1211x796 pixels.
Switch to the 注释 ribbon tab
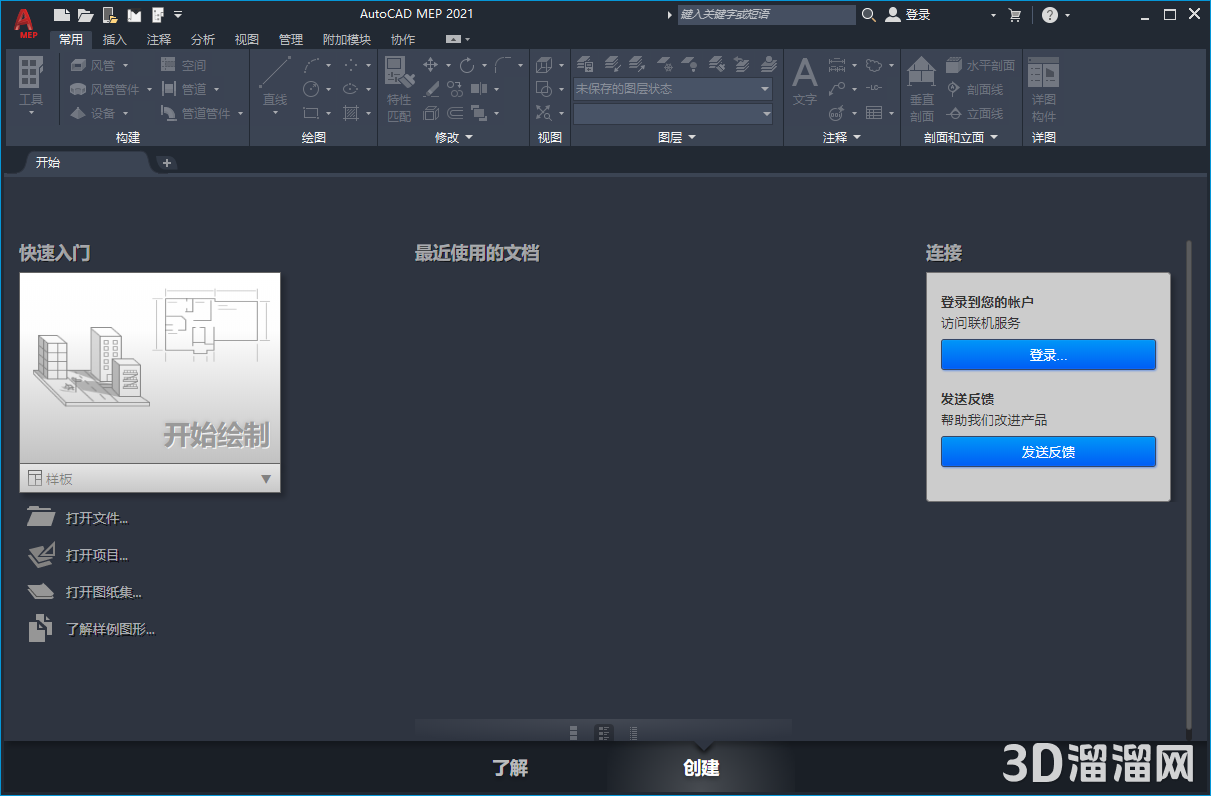point(159,40)
